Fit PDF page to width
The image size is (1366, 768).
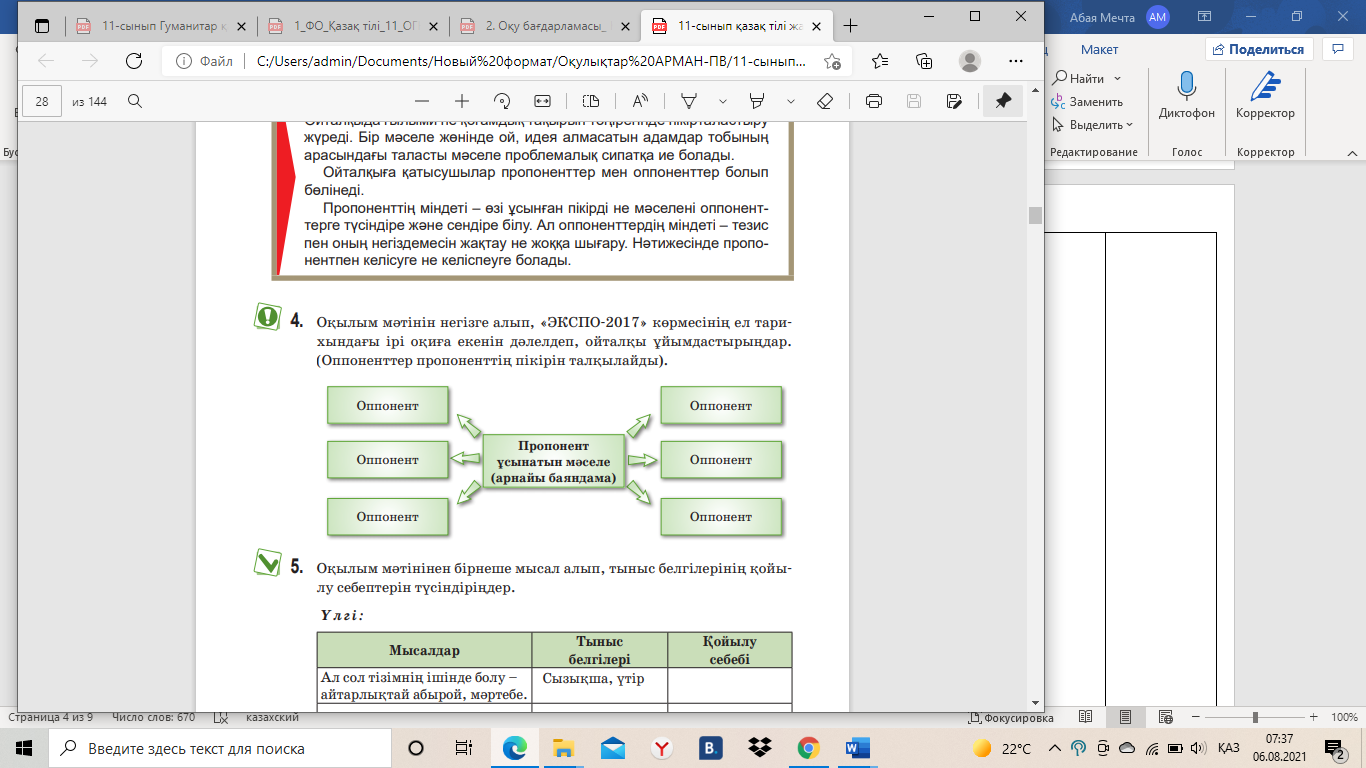(543, 101)
